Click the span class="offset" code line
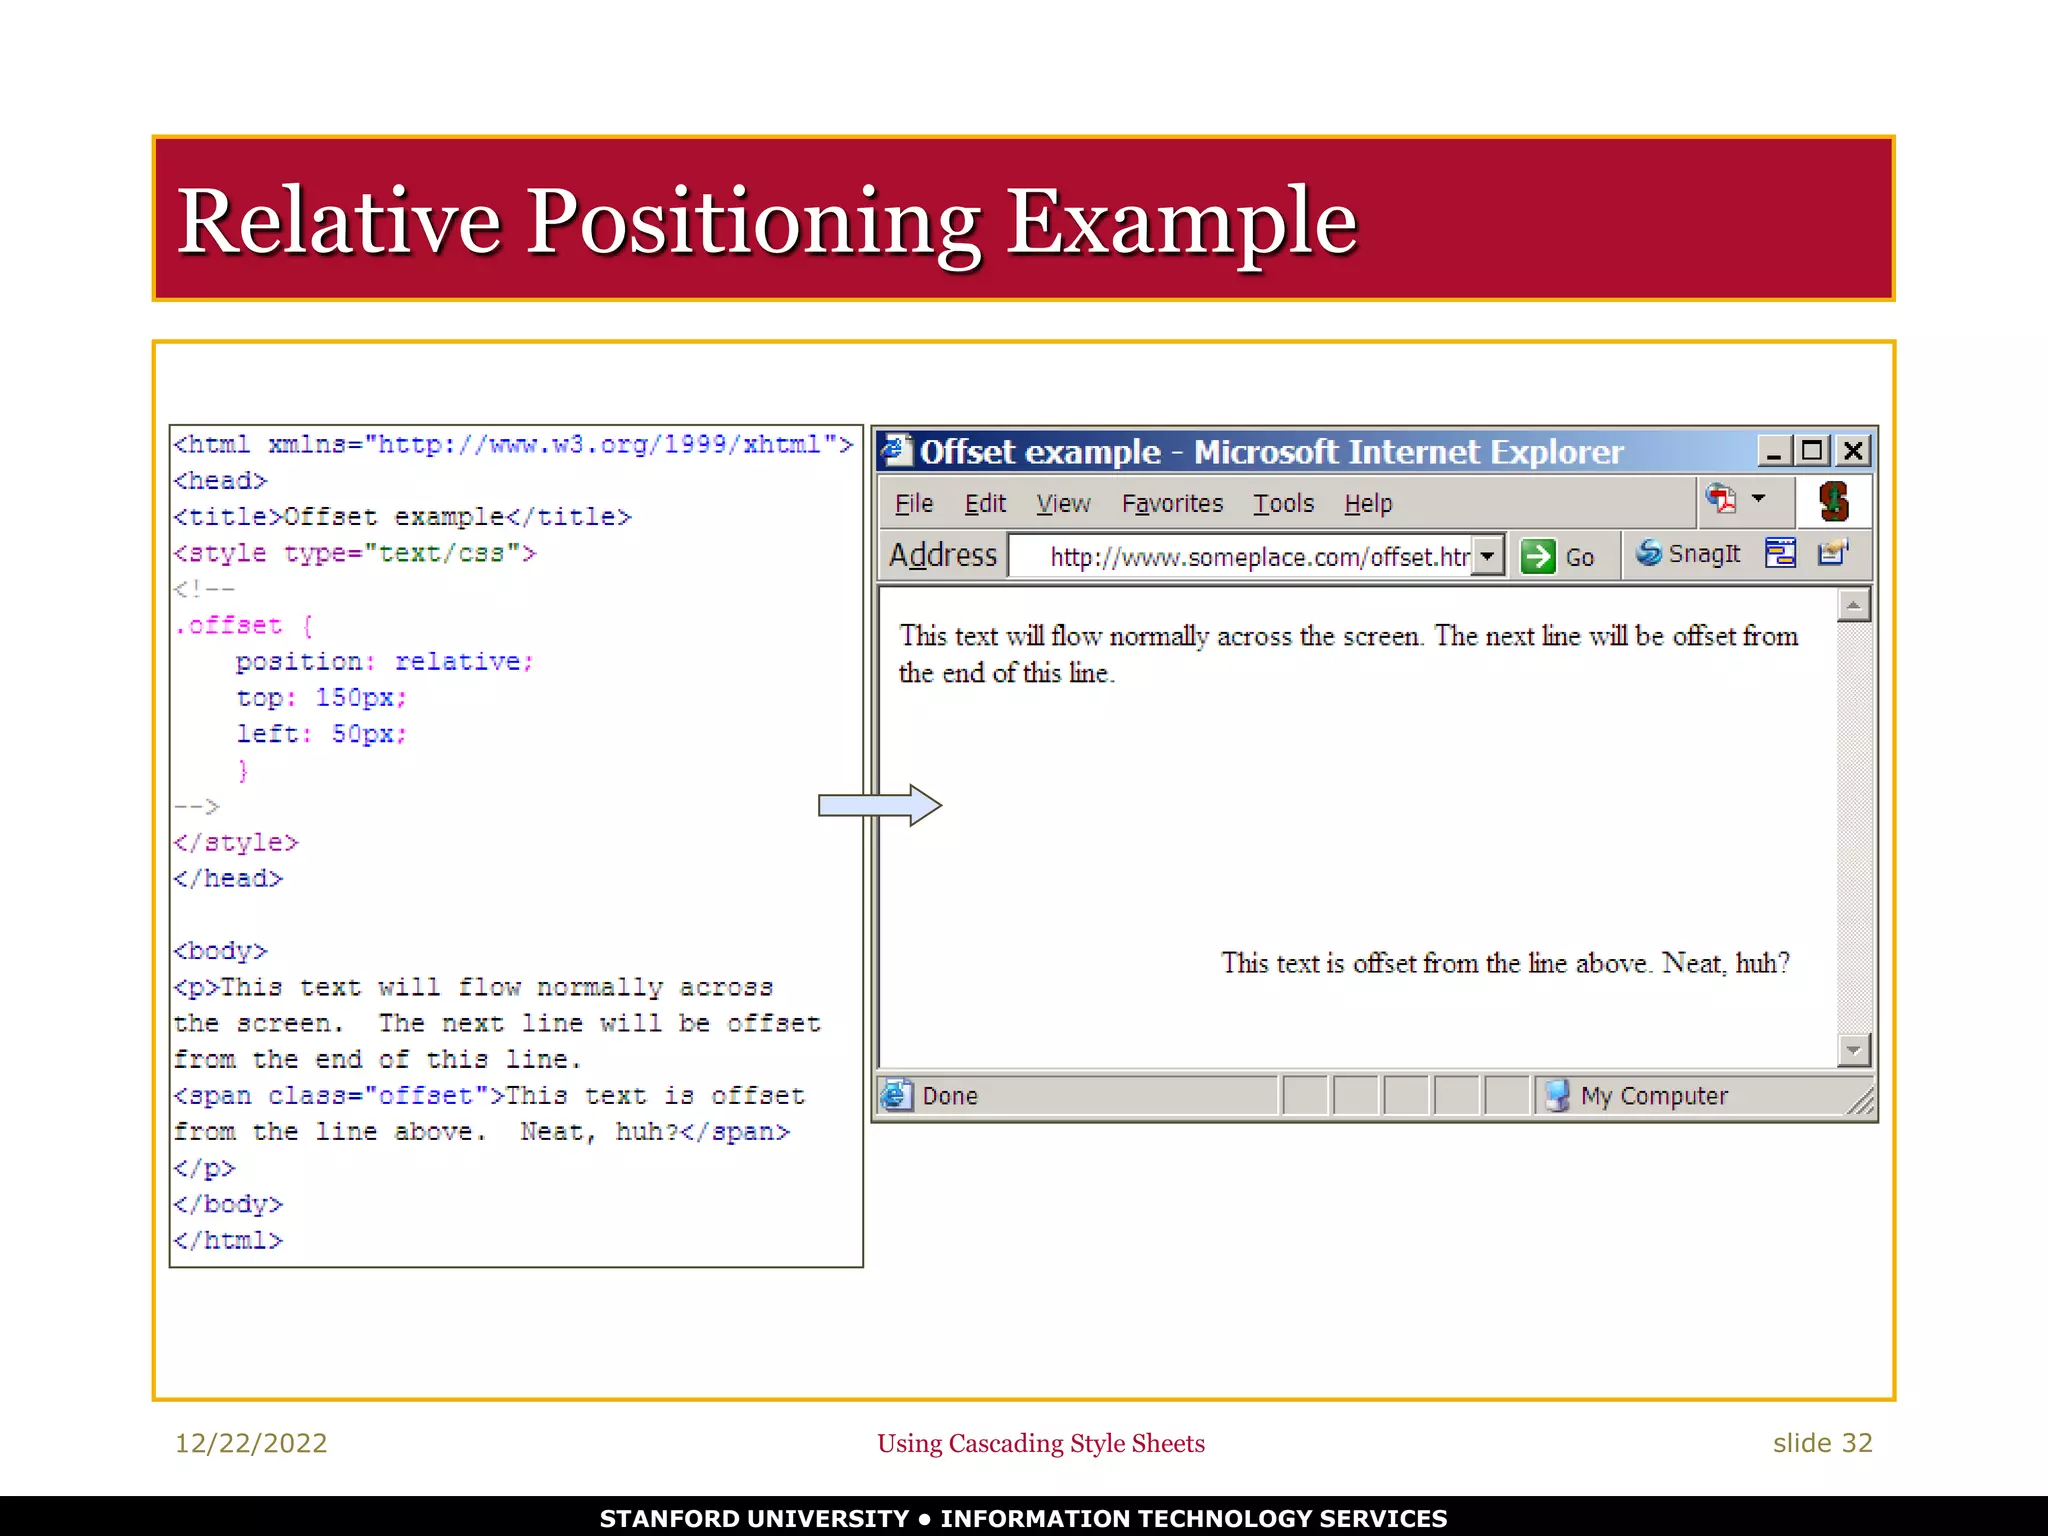 pyautogui.click(x=489, y=1096)
